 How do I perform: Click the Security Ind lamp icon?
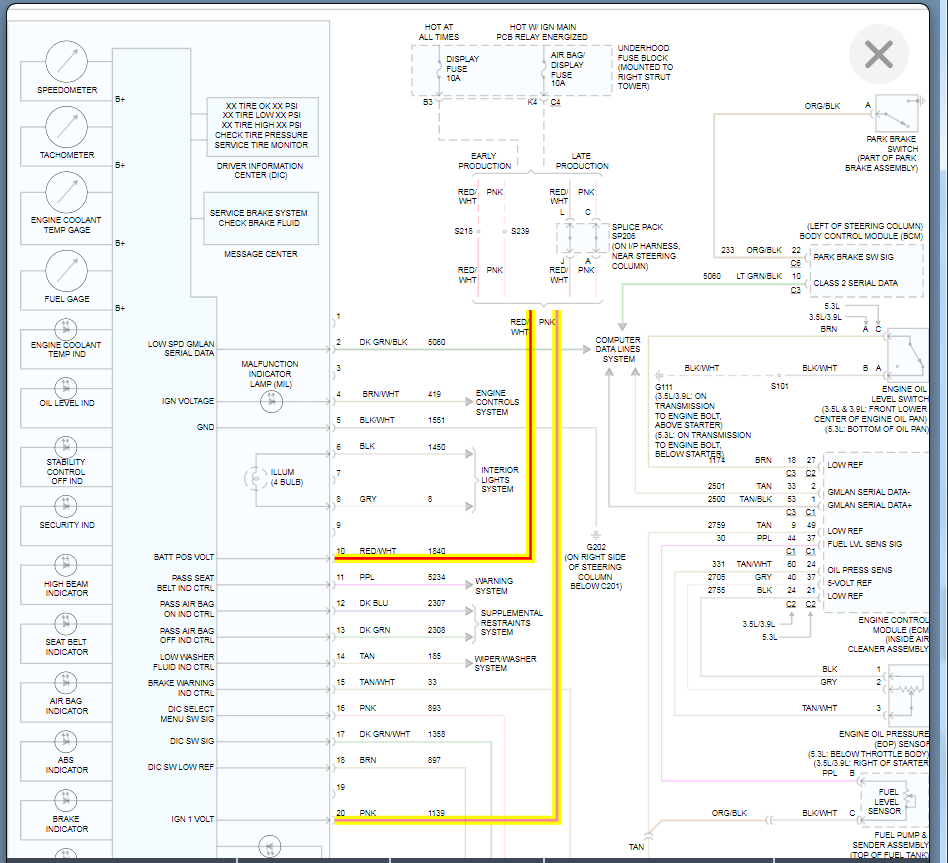coord(66,506)
